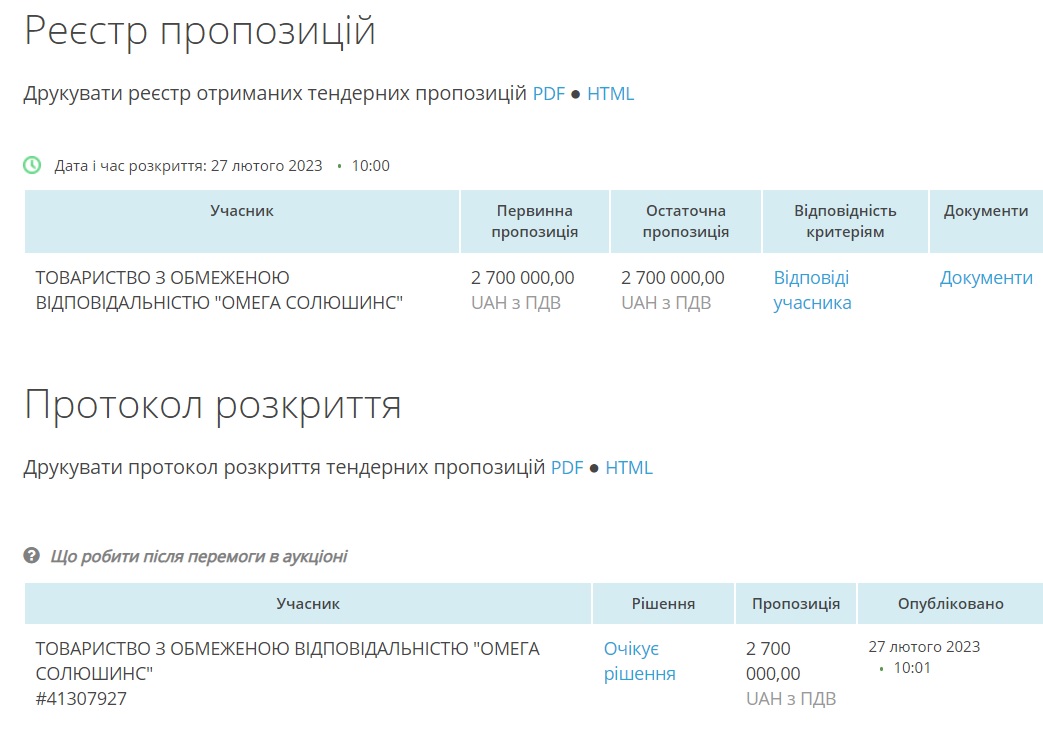This screenshot has height=729, width=1043.
Task: Select participant name in the protocol table
Action: [x=287, y=661]
